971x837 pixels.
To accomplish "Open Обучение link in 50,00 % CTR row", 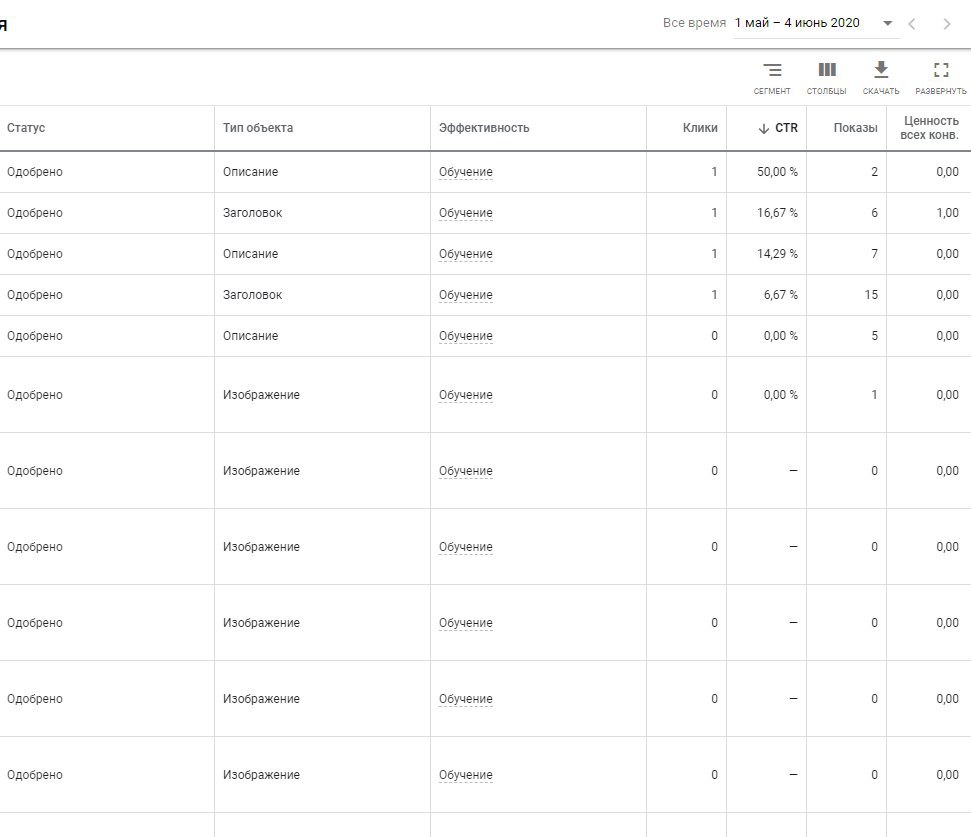I will [466, 171].
